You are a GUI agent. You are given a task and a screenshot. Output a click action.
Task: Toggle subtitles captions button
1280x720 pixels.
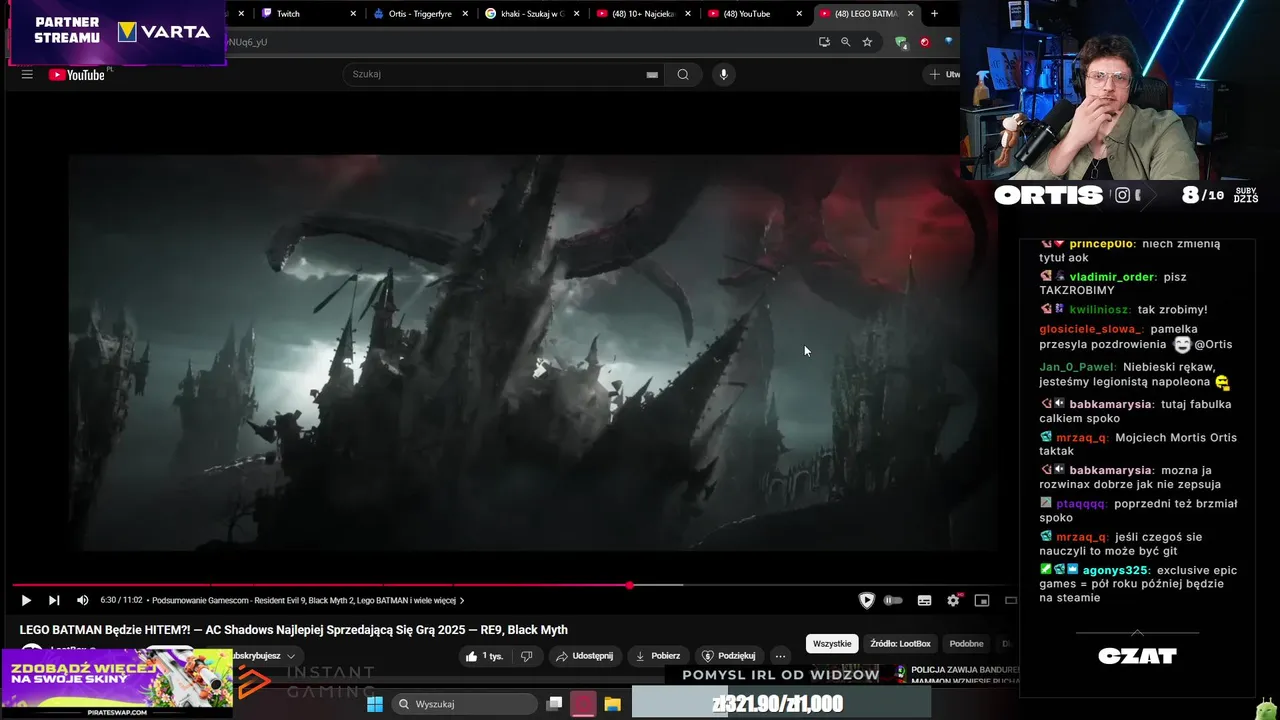click(x=924, y=600)
